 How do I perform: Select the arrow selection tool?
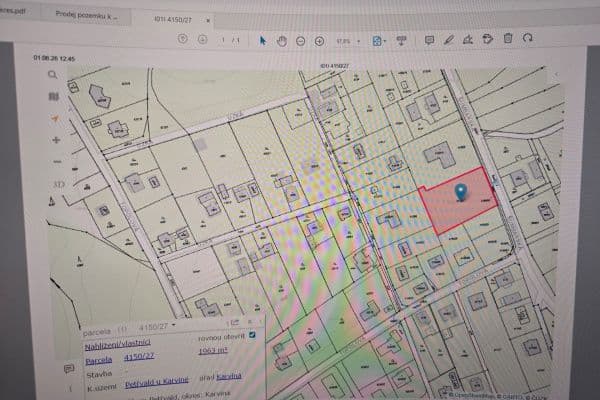click(262, 41)
